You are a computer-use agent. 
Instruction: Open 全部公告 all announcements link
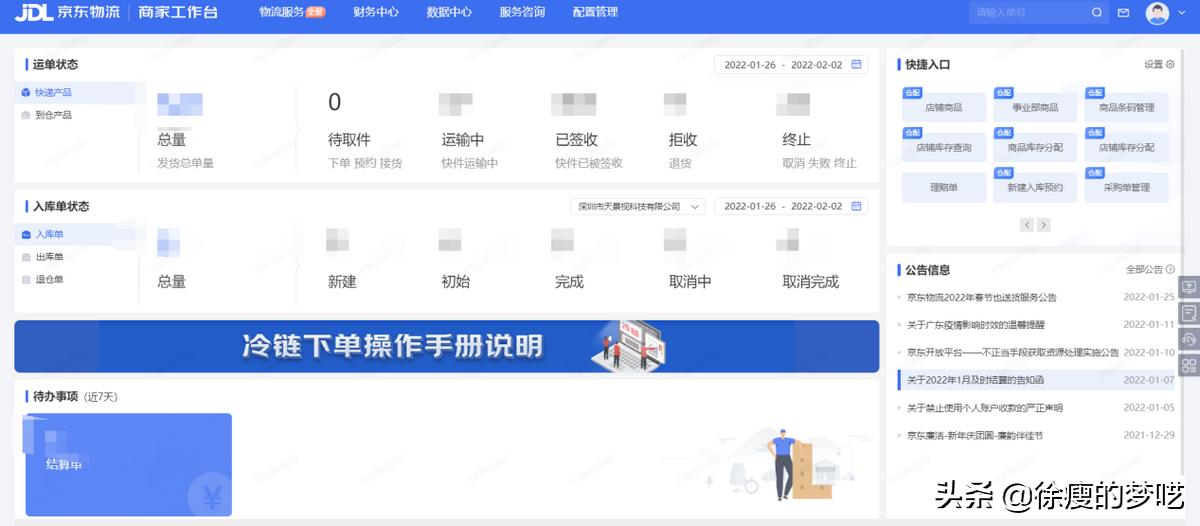click(x=1150, y=270)
